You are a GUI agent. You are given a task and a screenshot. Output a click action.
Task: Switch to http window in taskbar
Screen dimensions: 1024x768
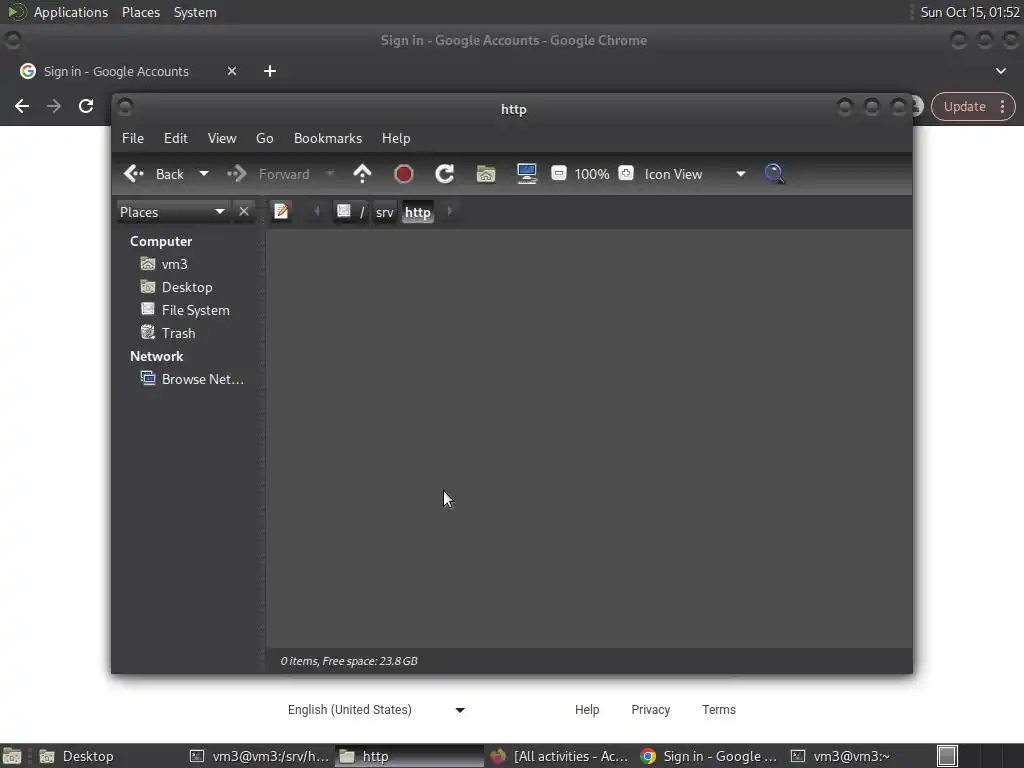click(x=409, y=756)
